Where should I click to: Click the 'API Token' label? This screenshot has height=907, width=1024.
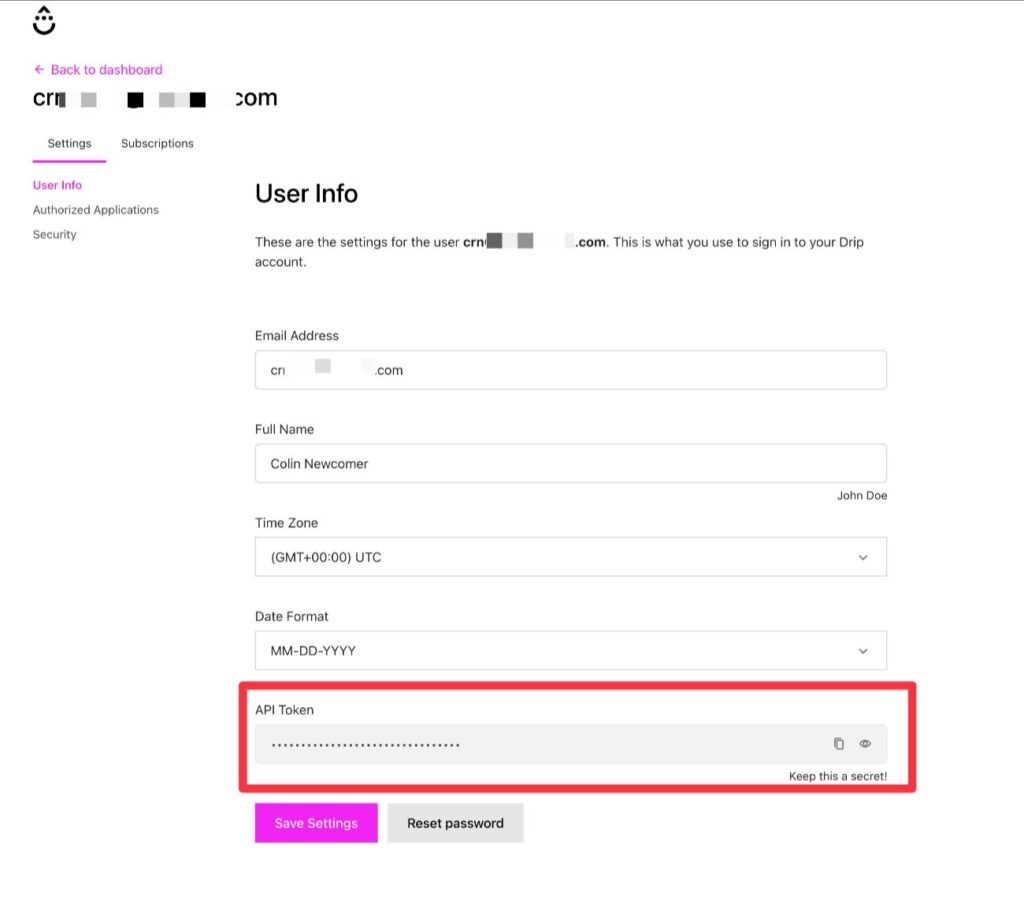pos(284,710)
